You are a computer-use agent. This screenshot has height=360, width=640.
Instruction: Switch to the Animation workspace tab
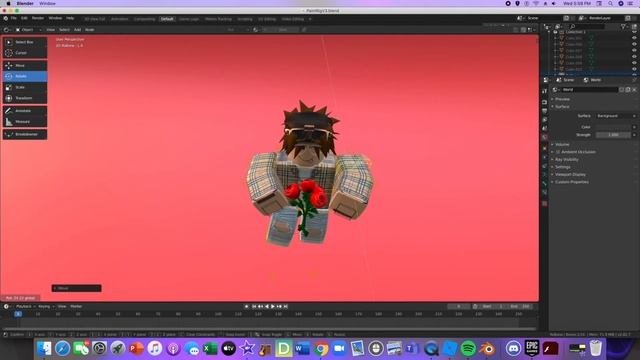pos(120,19)
